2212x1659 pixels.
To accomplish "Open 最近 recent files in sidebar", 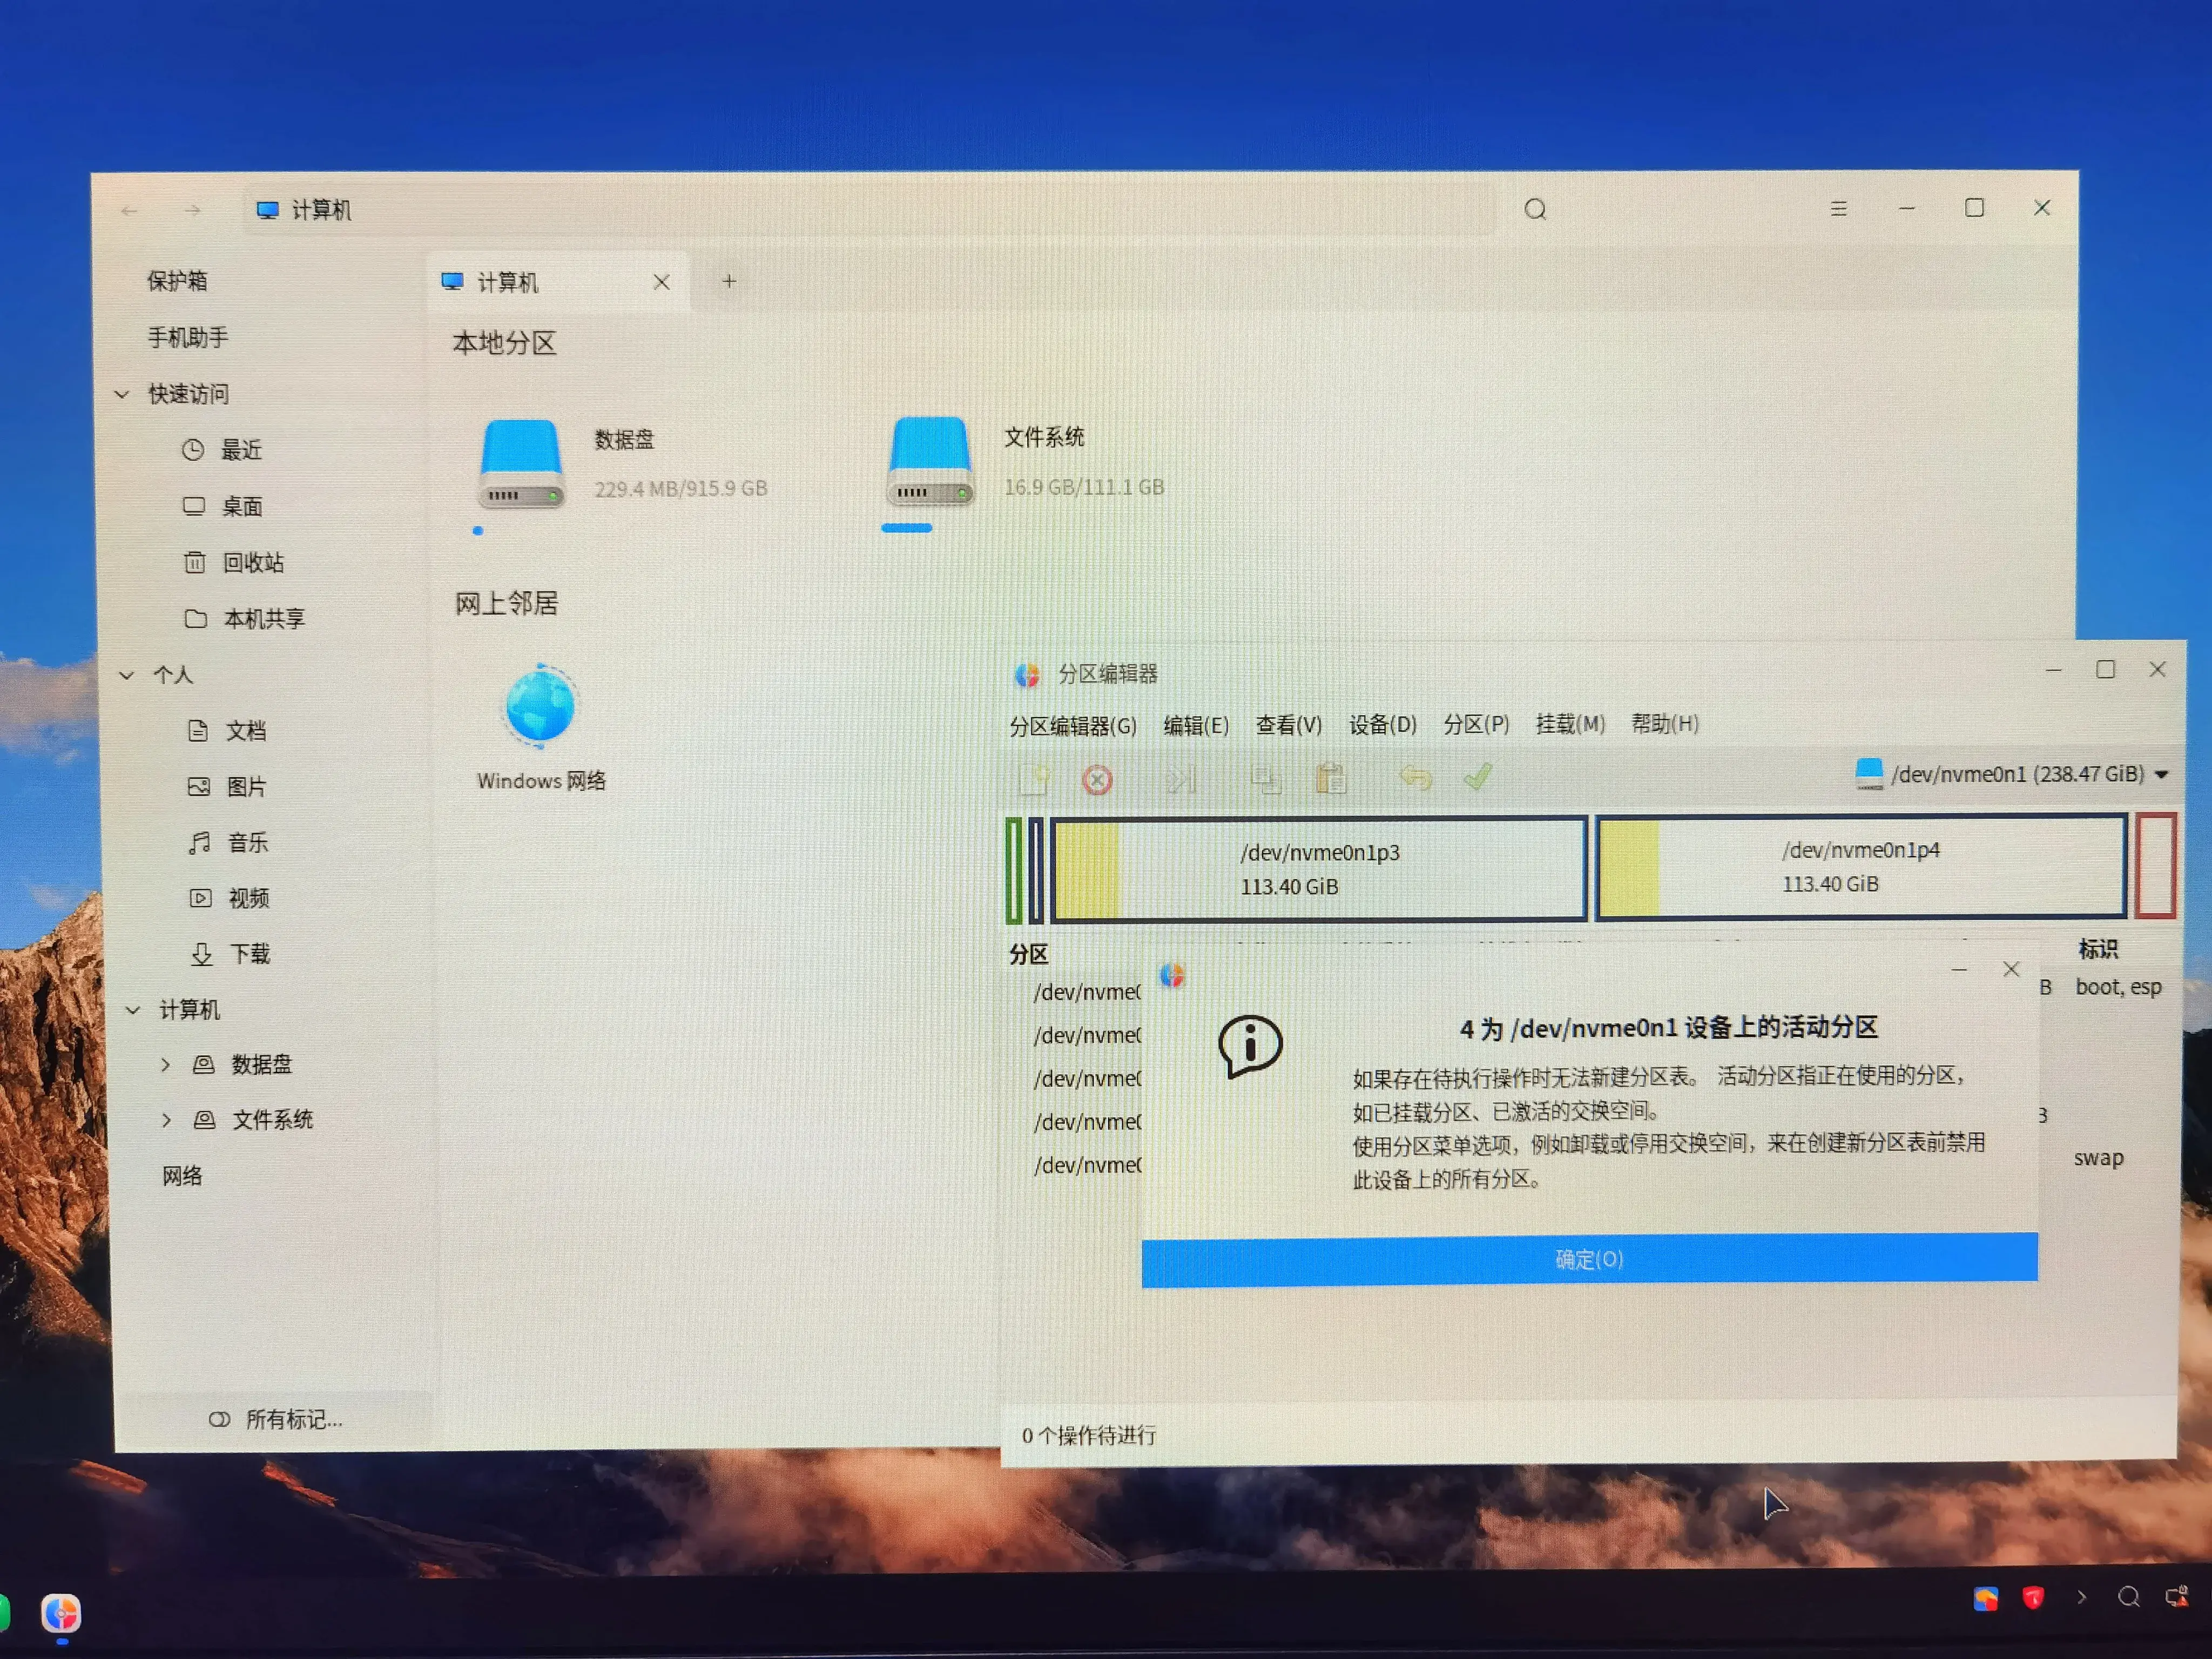I will click(x=222, y=451).
